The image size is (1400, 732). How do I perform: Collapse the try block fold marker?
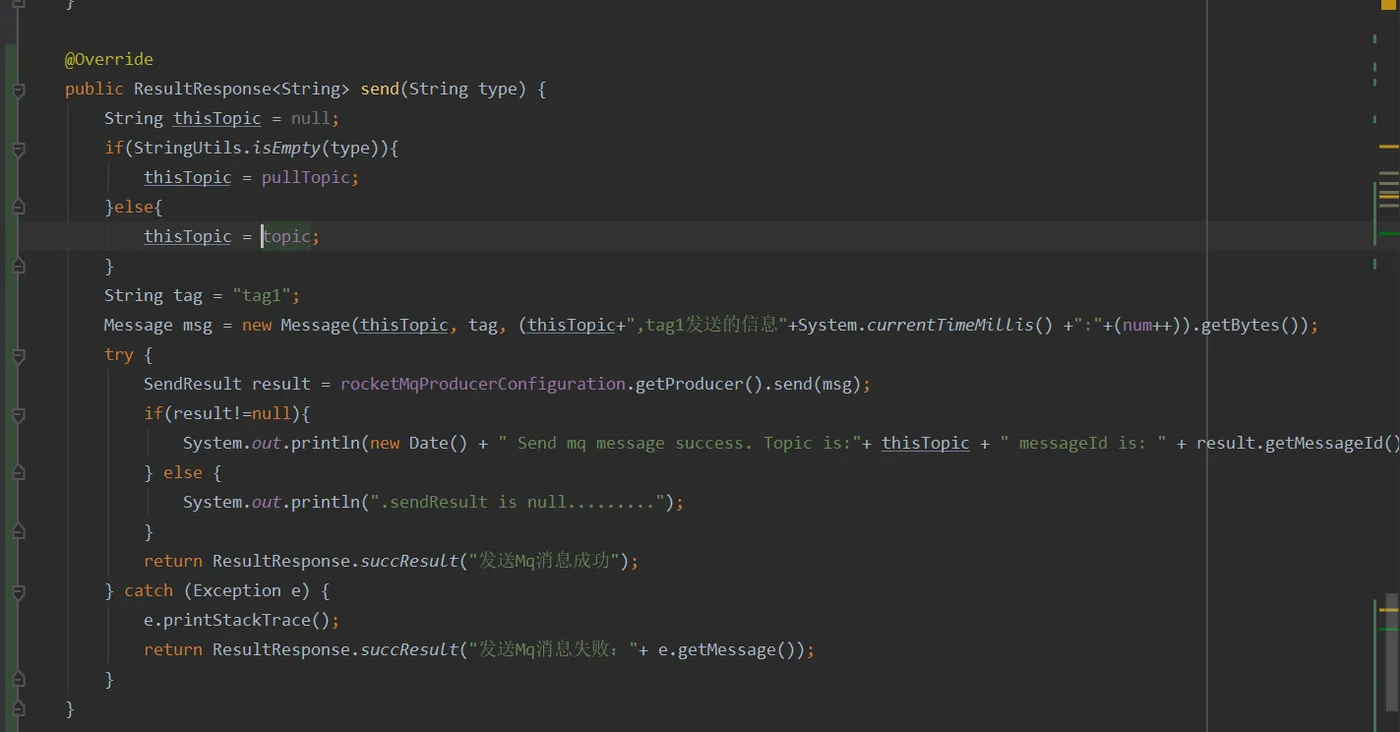point(18,355)
